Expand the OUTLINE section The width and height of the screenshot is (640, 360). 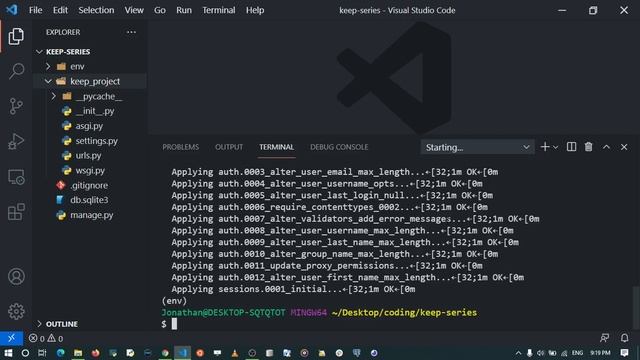[39, 324]
